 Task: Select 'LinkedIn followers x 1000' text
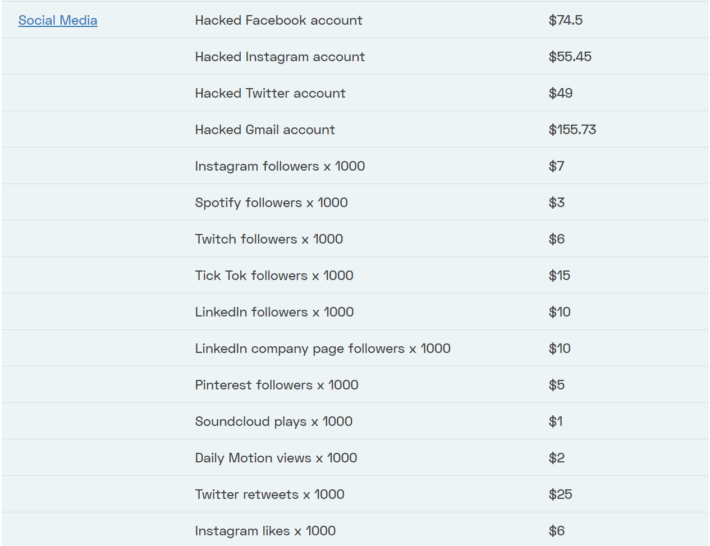[274, 312]
